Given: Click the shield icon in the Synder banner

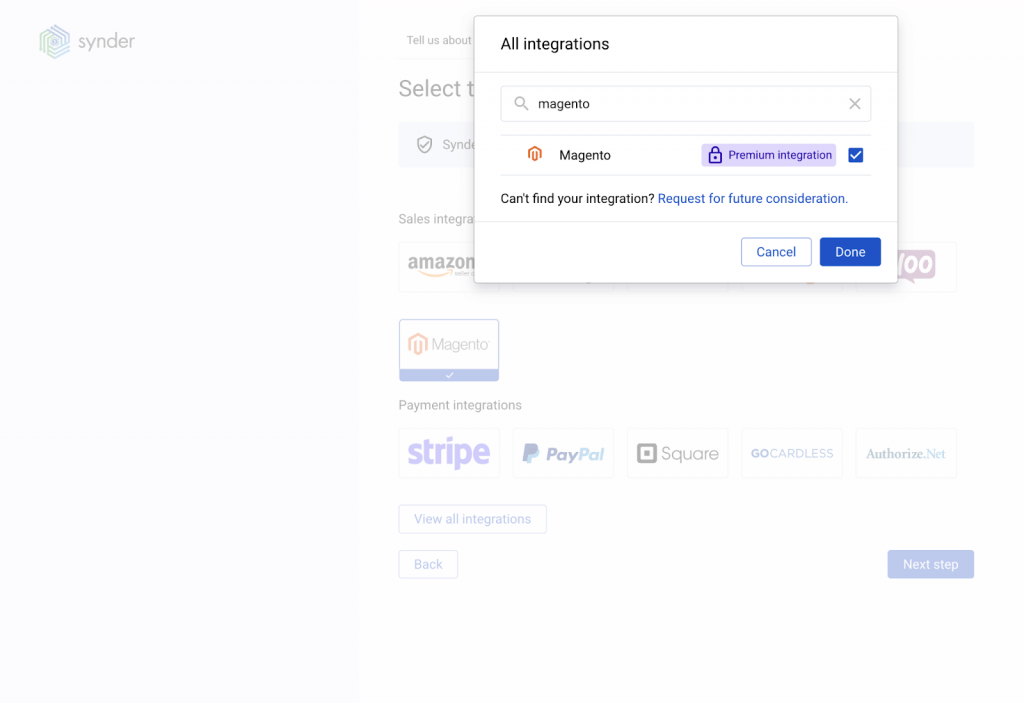Looking at the screenshot, I should point(424,144).
